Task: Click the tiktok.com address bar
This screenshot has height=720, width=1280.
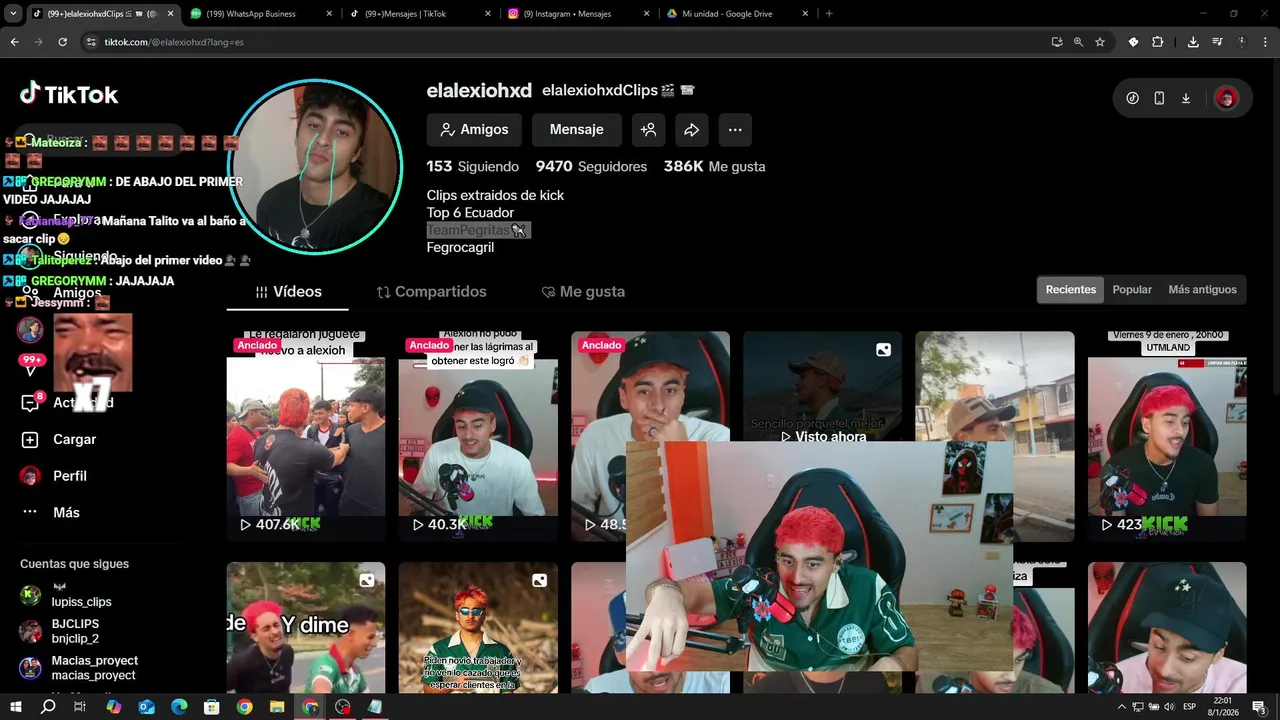Action: tap(560, 42)
